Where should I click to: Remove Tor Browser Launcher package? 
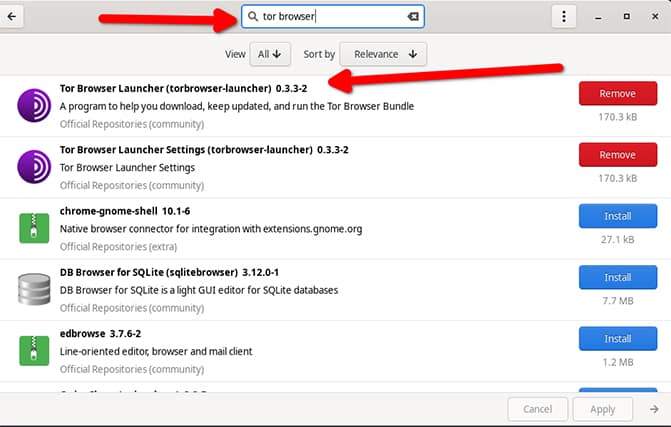click(618, 93)
